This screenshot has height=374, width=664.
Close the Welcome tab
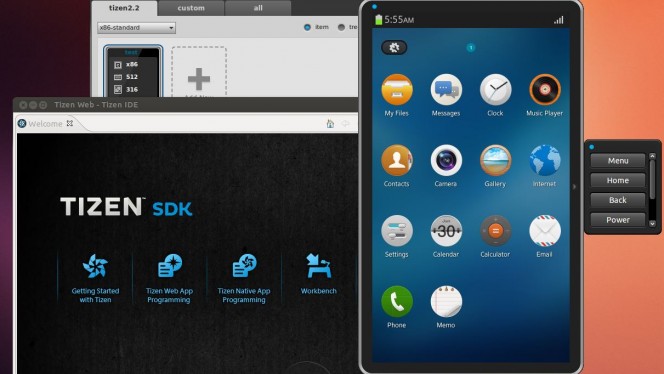(x=70, y=123)
